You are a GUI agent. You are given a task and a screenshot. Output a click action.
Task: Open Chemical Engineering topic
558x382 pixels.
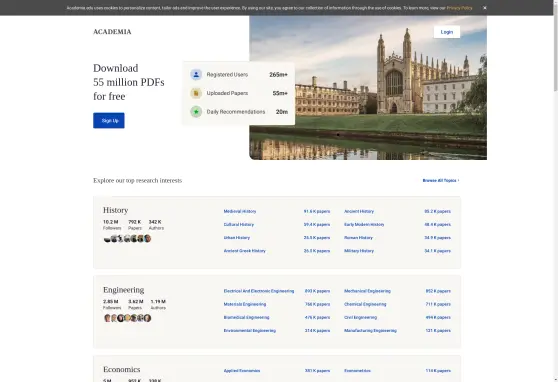[365, 304]
